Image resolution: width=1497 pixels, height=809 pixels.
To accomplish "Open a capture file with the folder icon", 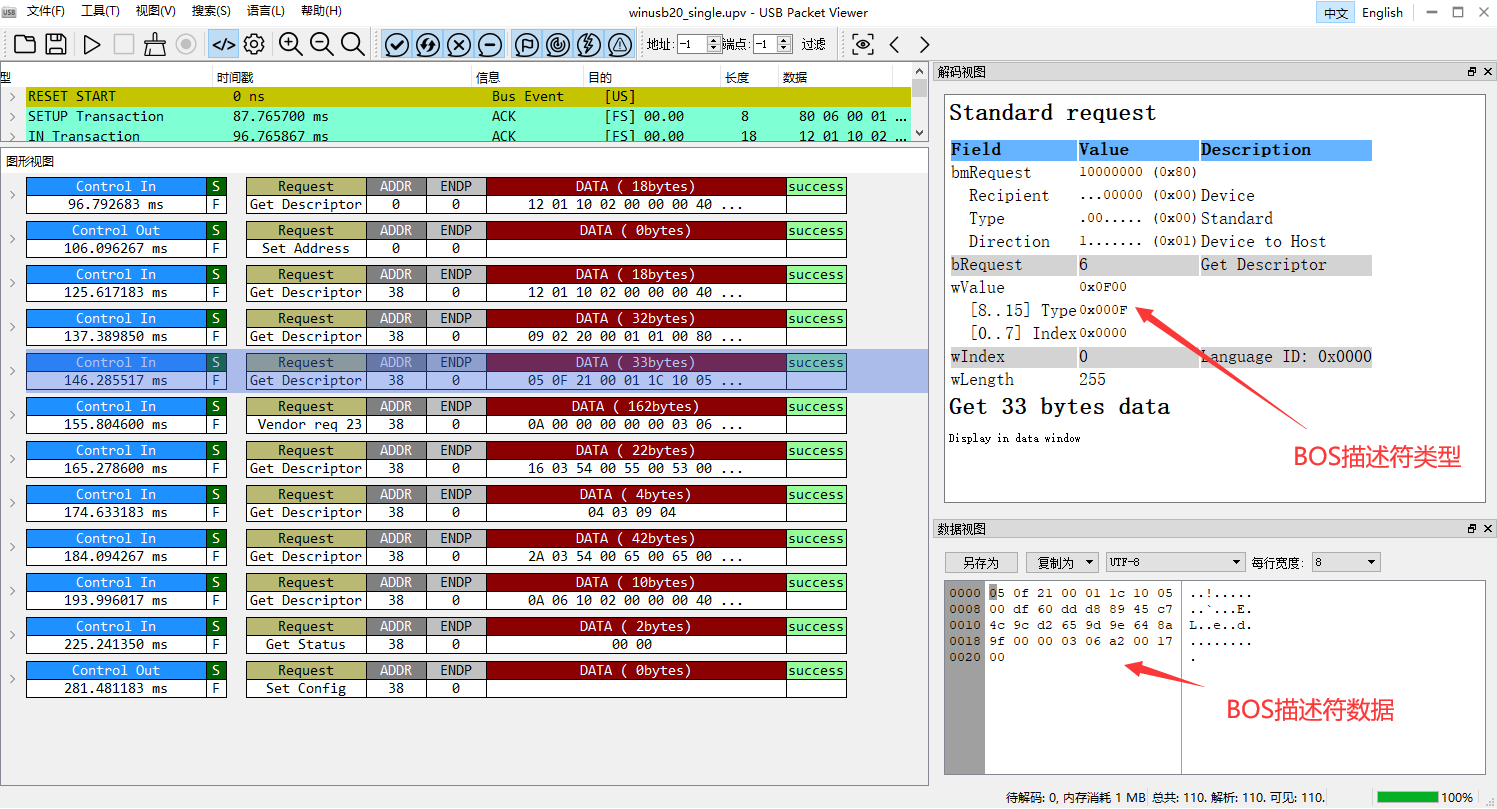I will pyautogui.click(x=24, y=44).
